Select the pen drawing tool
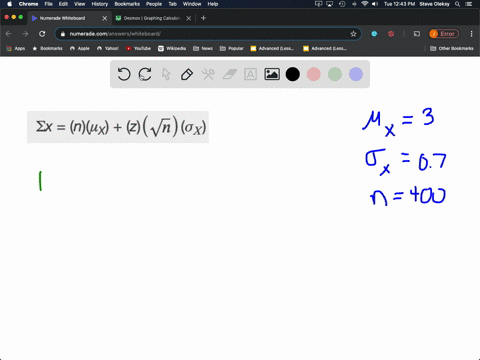 [187, 74]
